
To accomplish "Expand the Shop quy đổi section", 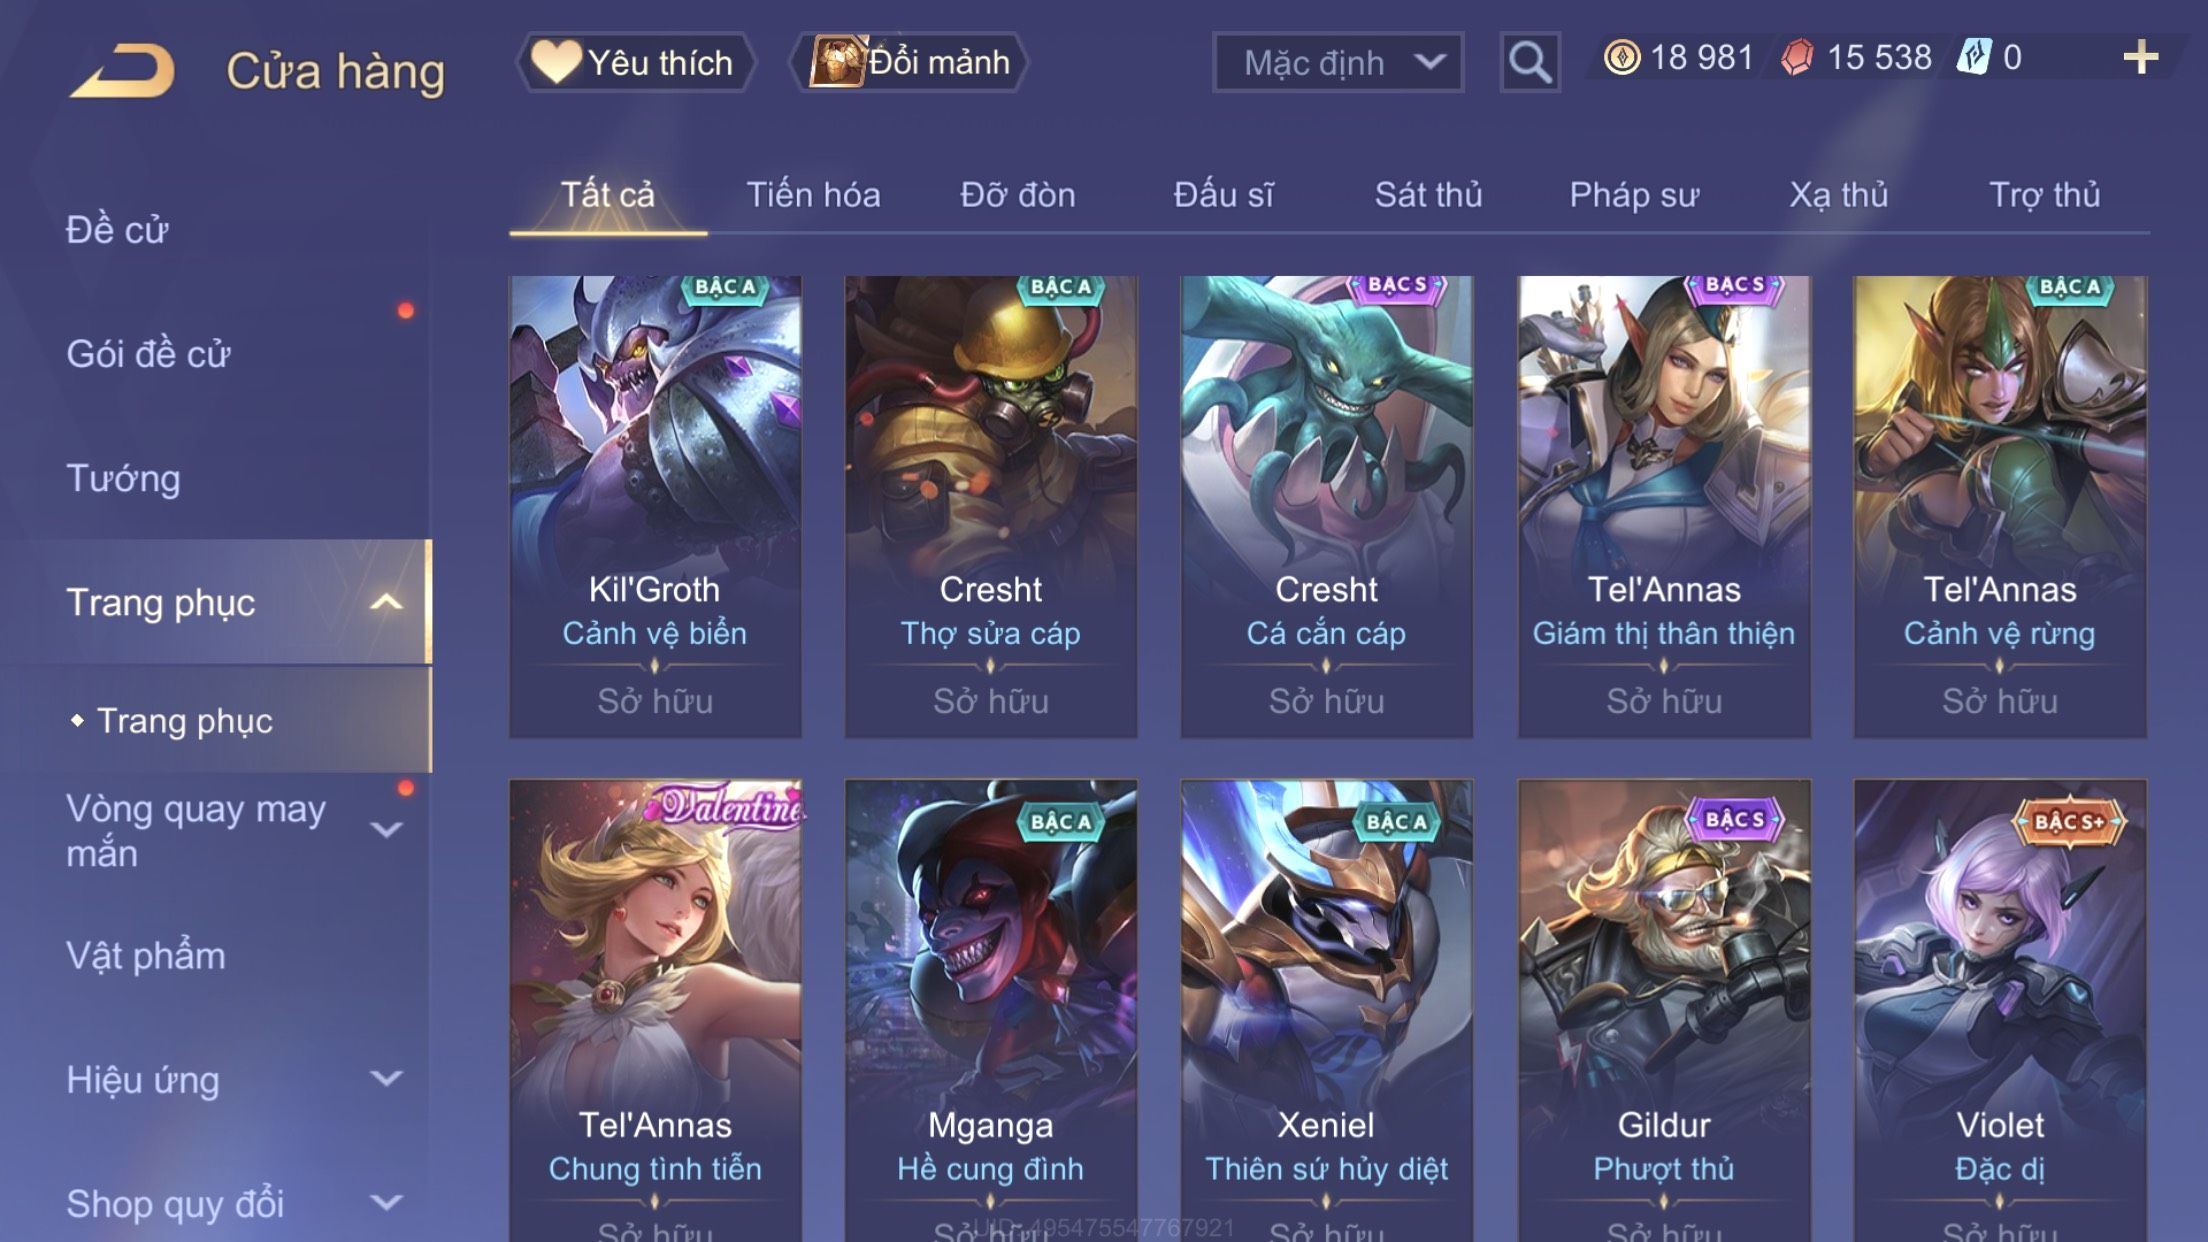I will coord(386,1202).
